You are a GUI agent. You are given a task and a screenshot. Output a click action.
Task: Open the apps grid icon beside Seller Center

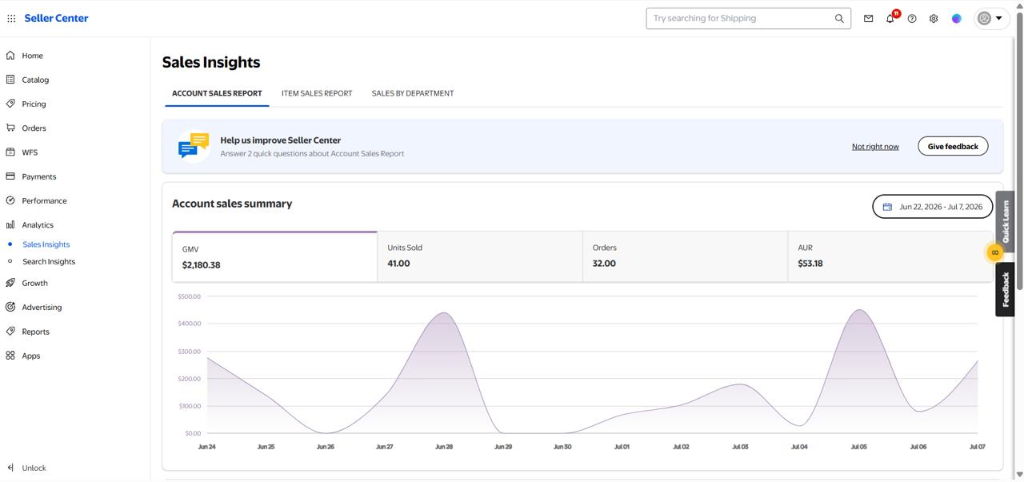pyautogui.click(x=11, y=19)
